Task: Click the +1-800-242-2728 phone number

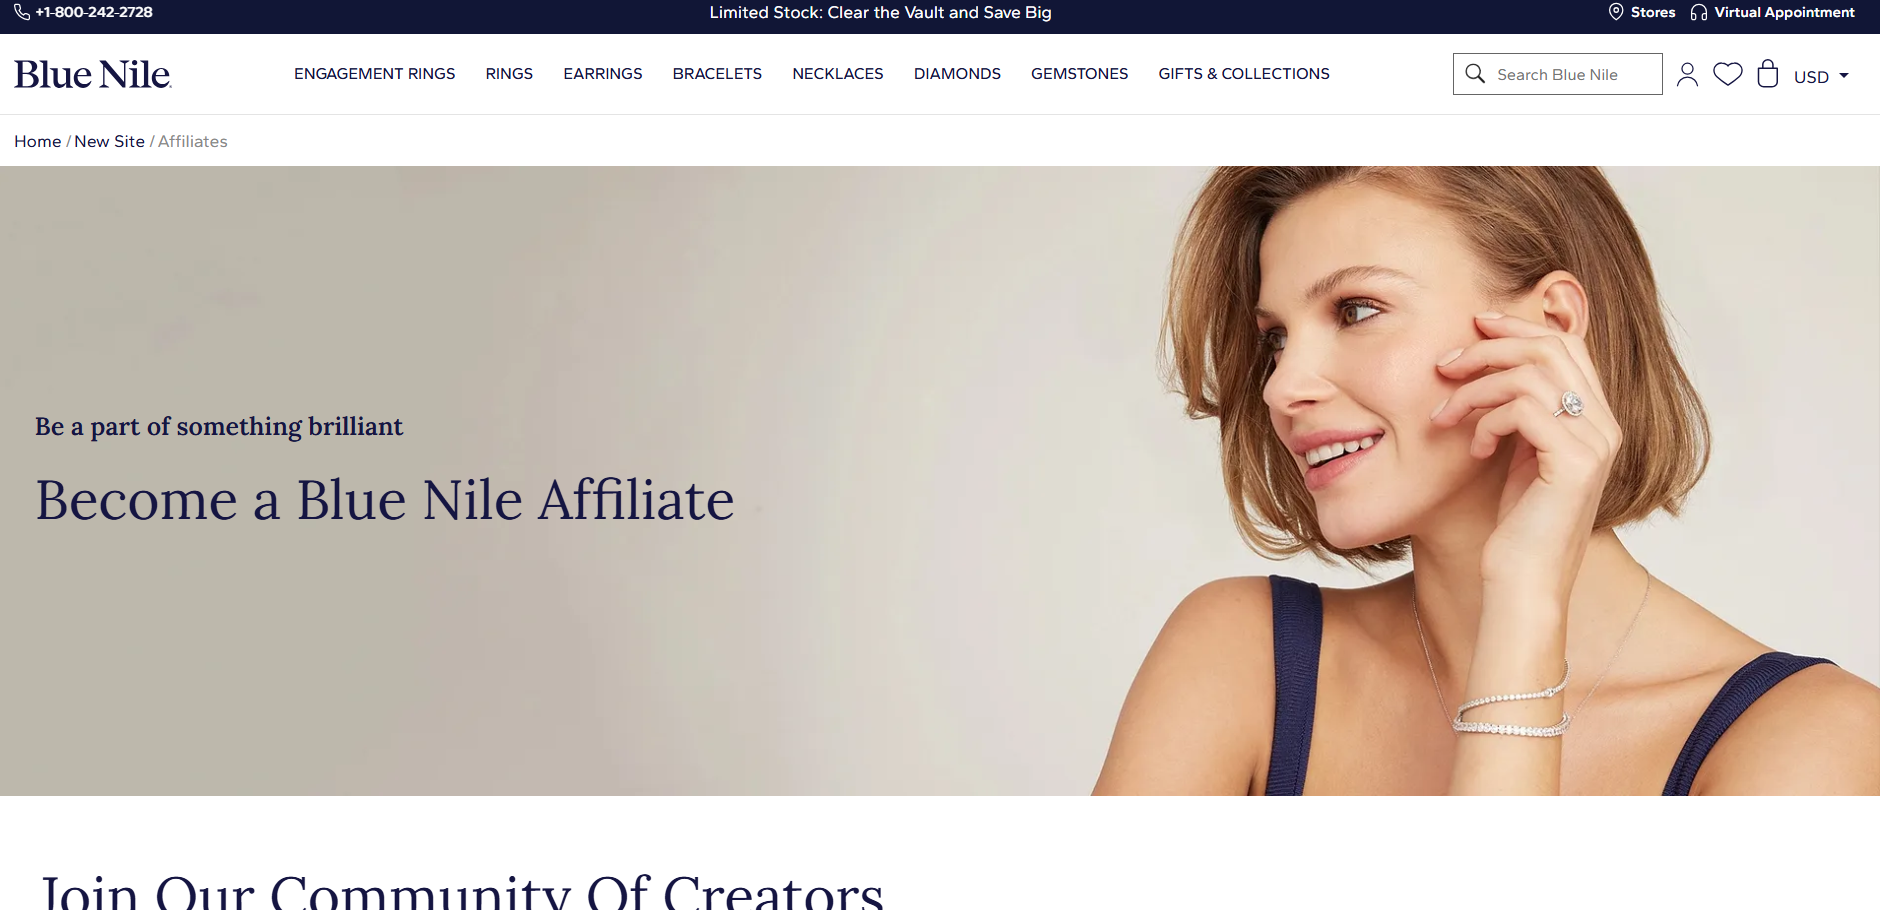Action: tap(94, 12)
